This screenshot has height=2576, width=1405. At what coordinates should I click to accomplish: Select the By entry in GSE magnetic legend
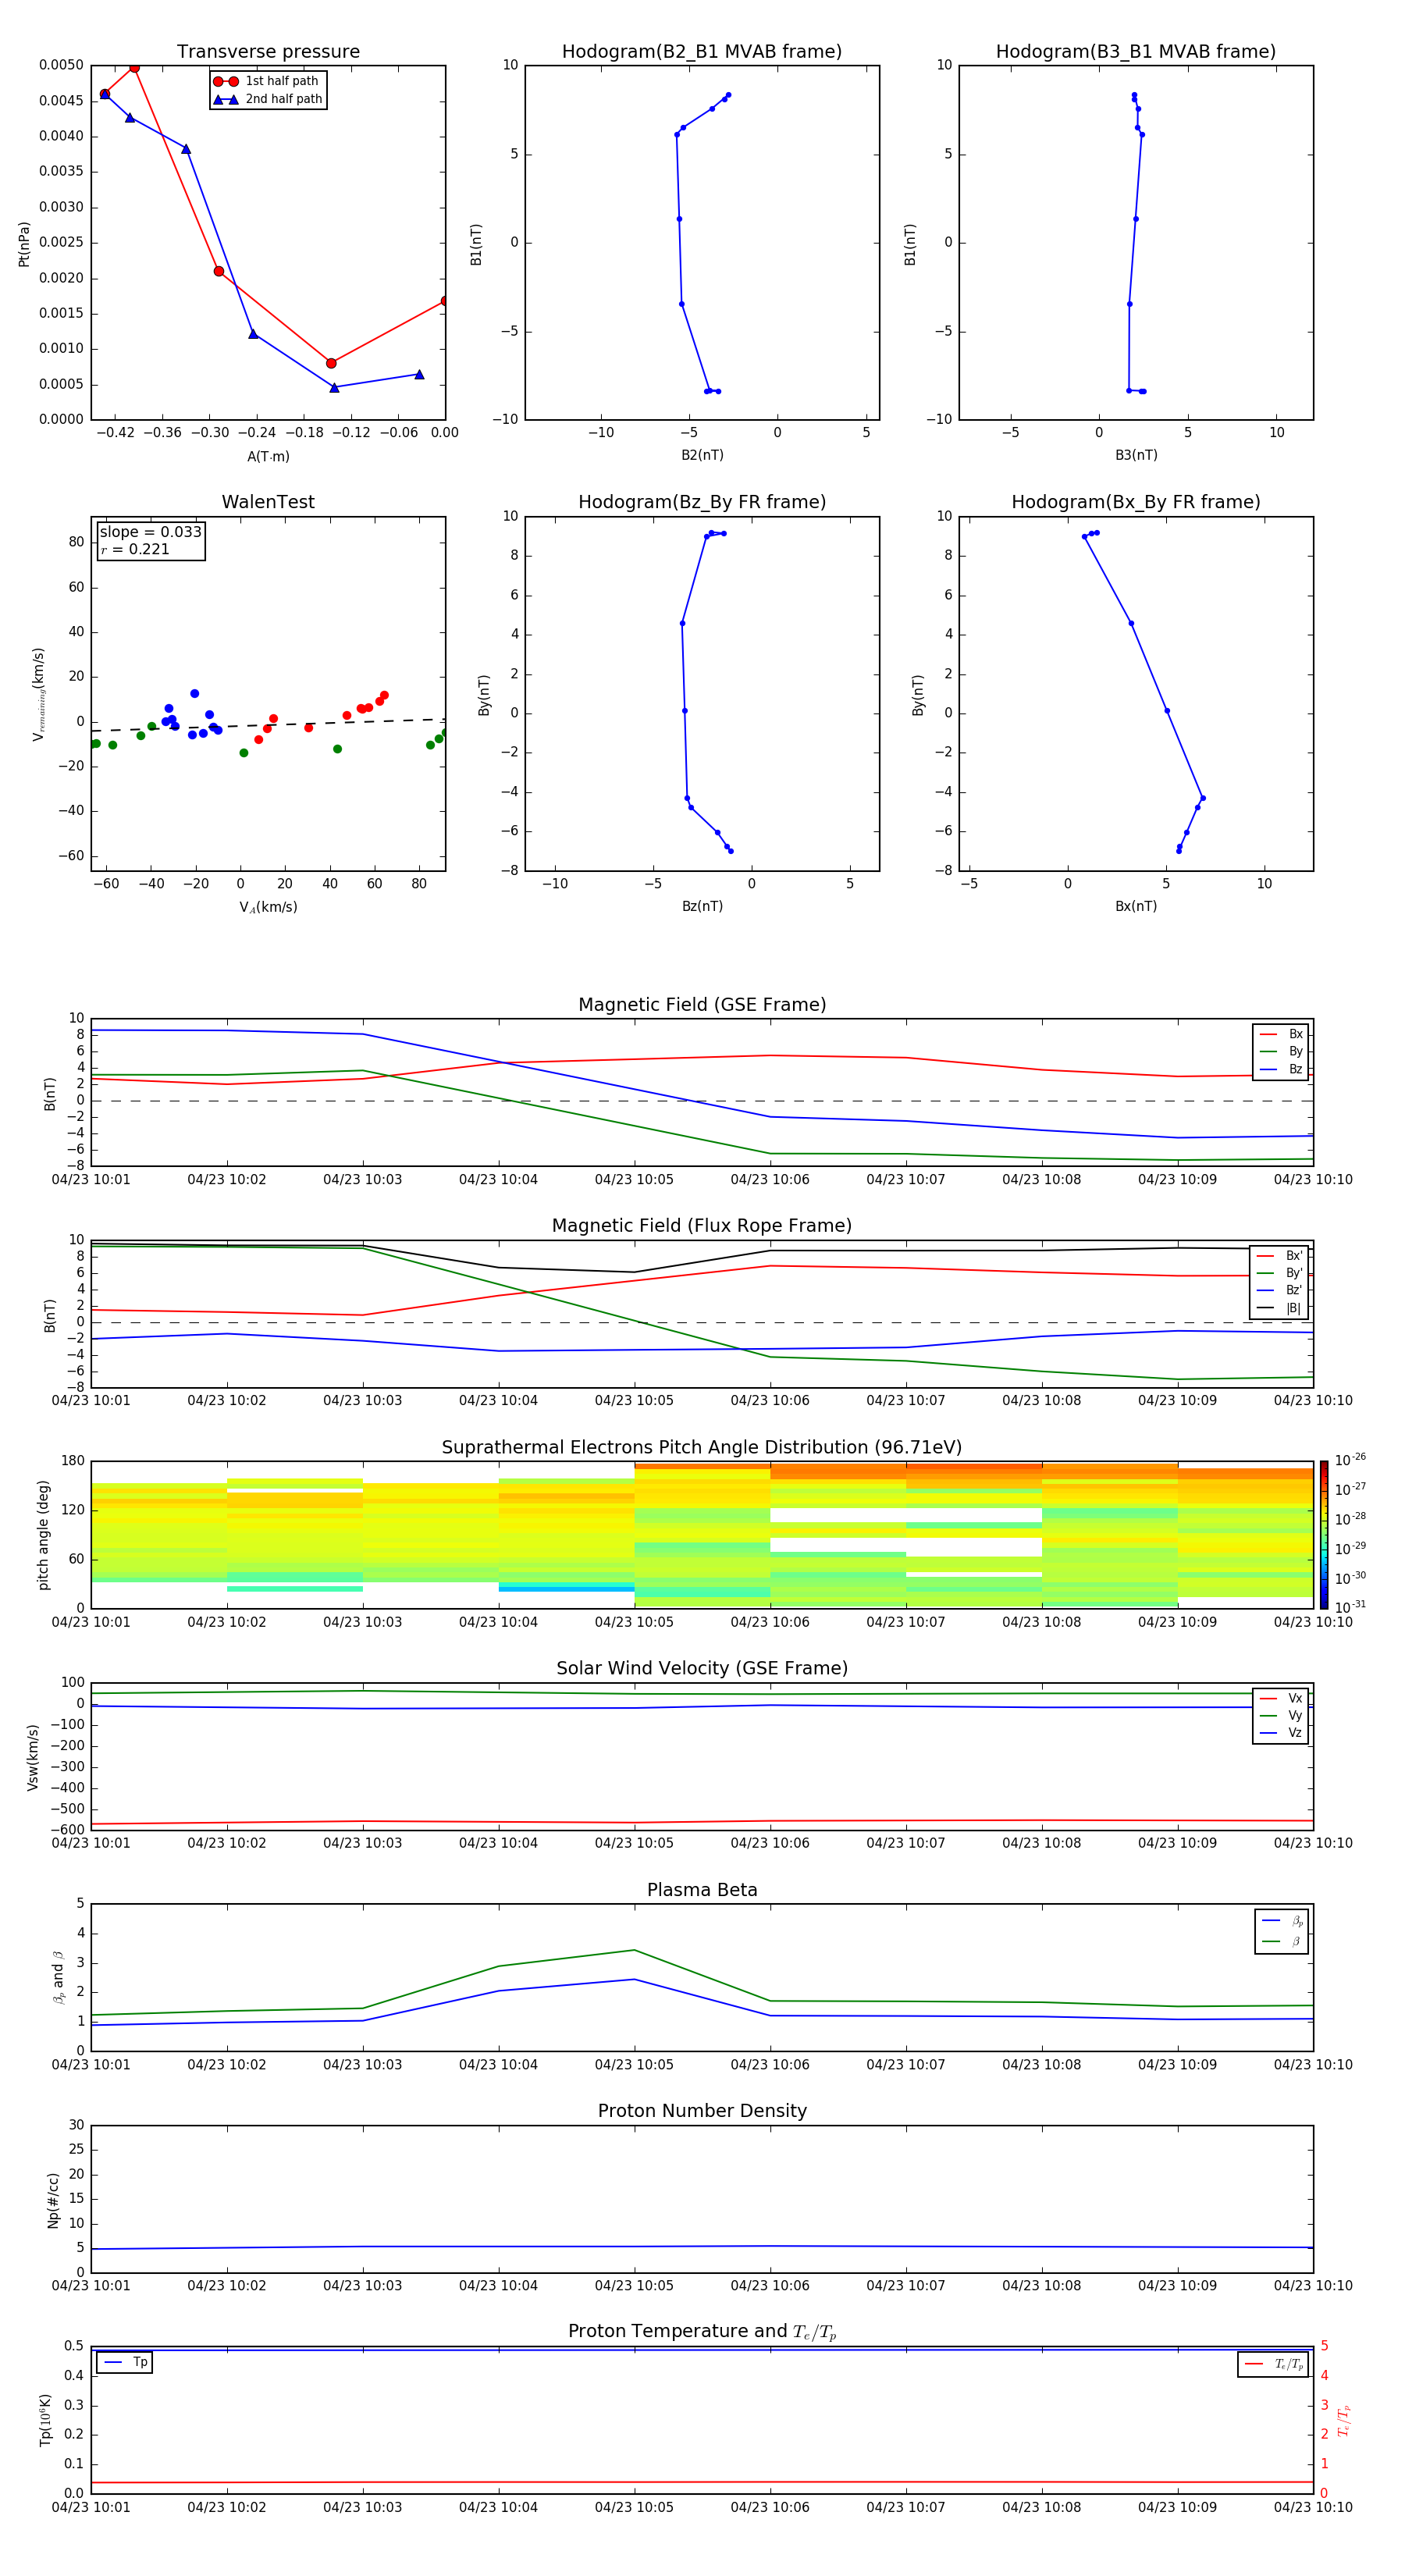tap(1281, 1051)
